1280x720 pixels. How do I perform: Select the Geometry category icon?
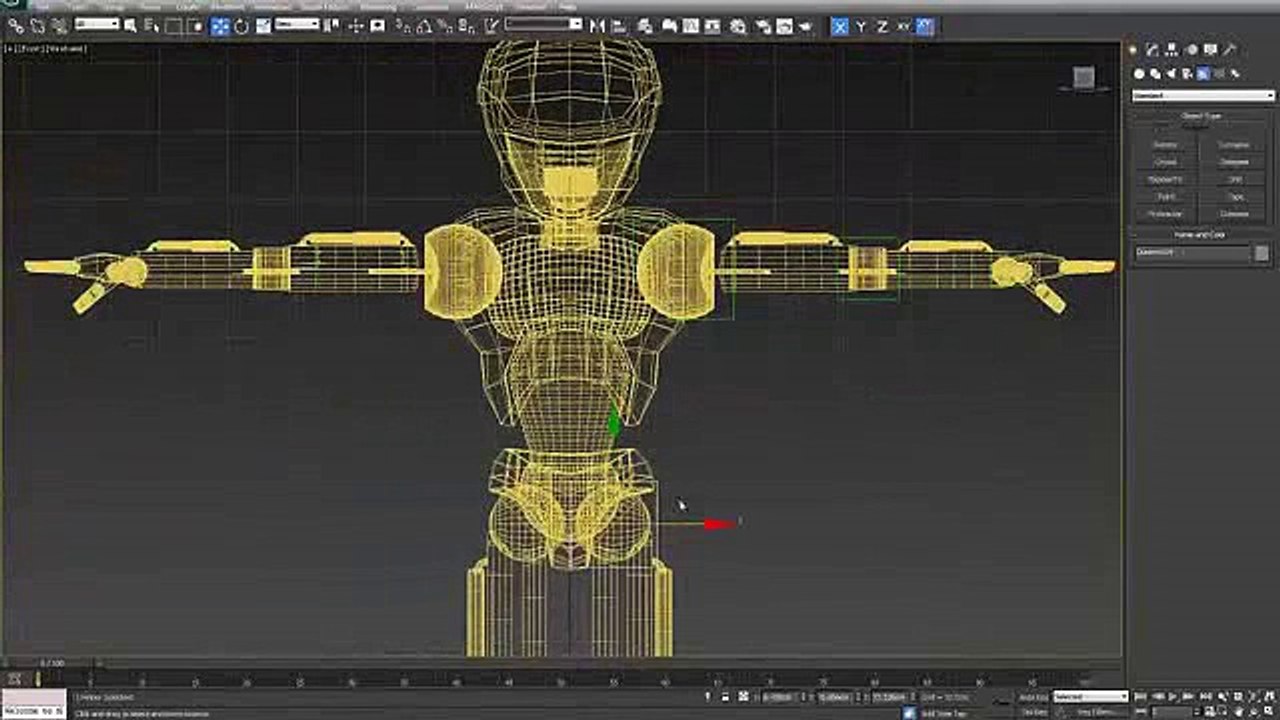(1139, 73)
